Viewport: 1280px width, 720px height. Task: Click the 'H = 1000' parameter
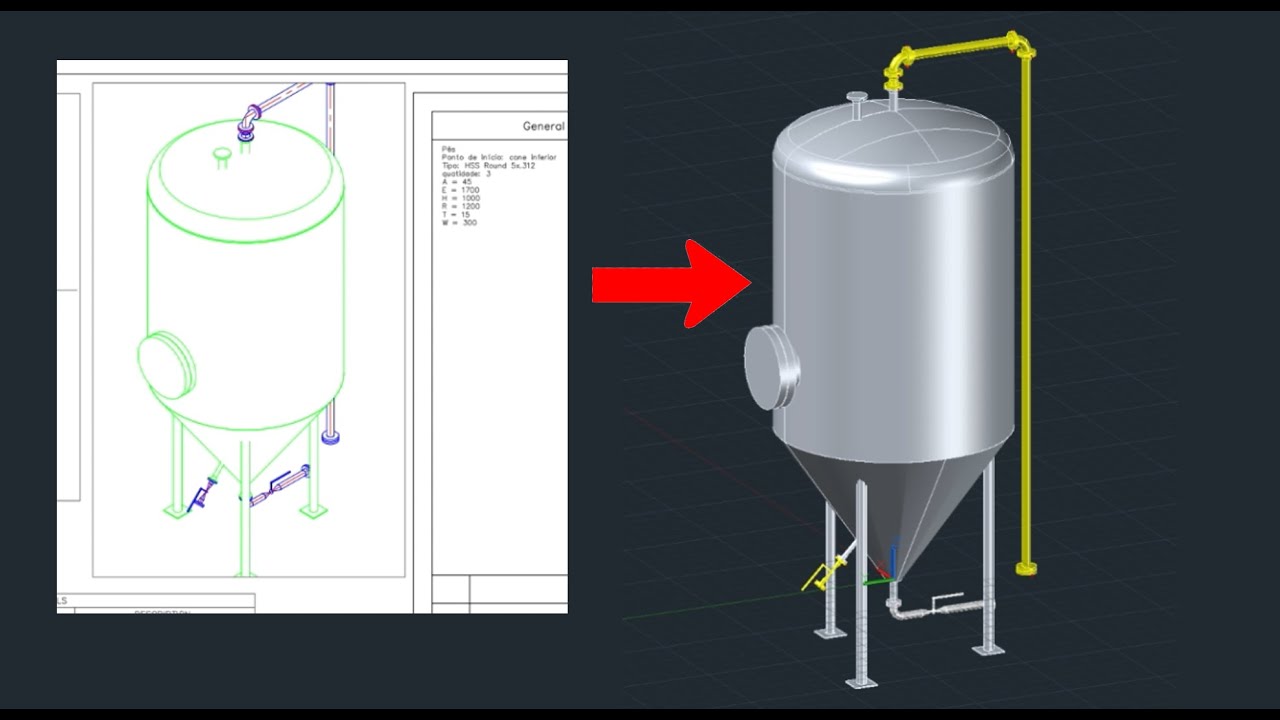460,198
